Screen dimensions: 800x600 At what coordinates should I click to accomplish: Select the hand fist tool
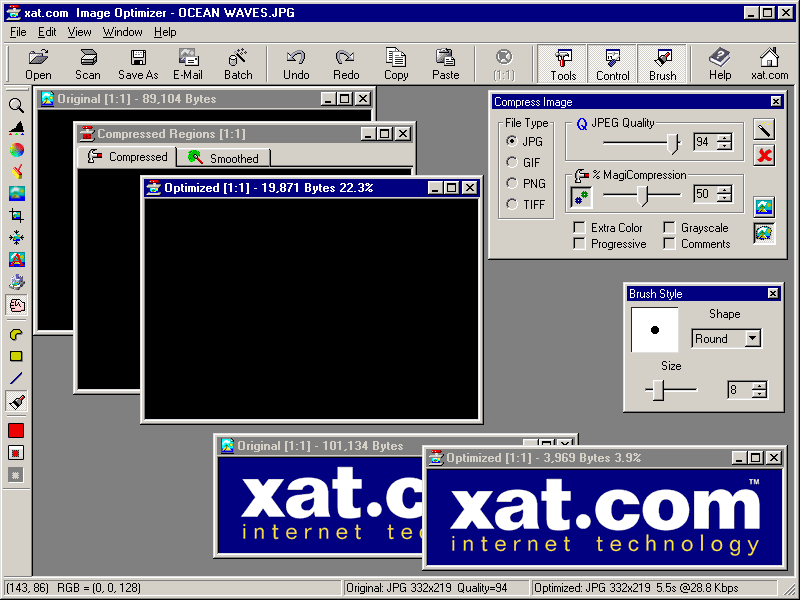tap(16, 305)
